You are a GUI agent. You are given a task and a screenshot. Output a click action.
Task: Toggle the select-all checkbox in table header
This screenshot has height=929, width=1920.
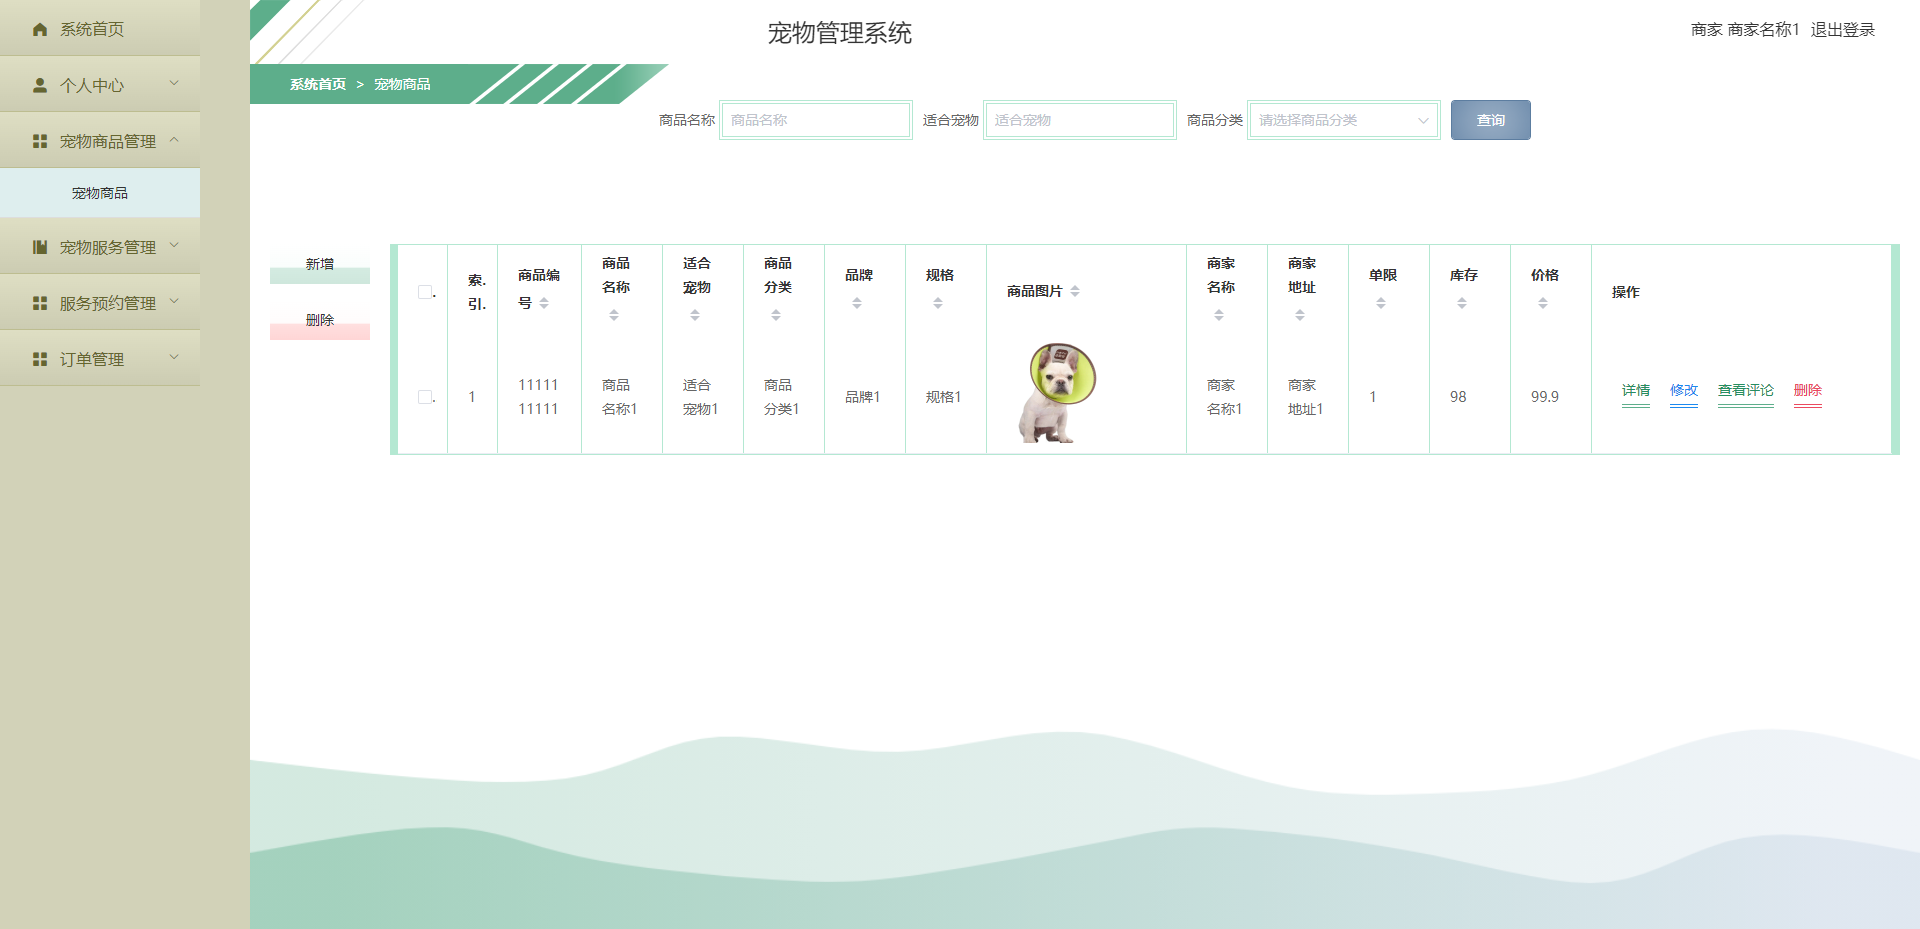pyautogui.click(x=424, y=291)
